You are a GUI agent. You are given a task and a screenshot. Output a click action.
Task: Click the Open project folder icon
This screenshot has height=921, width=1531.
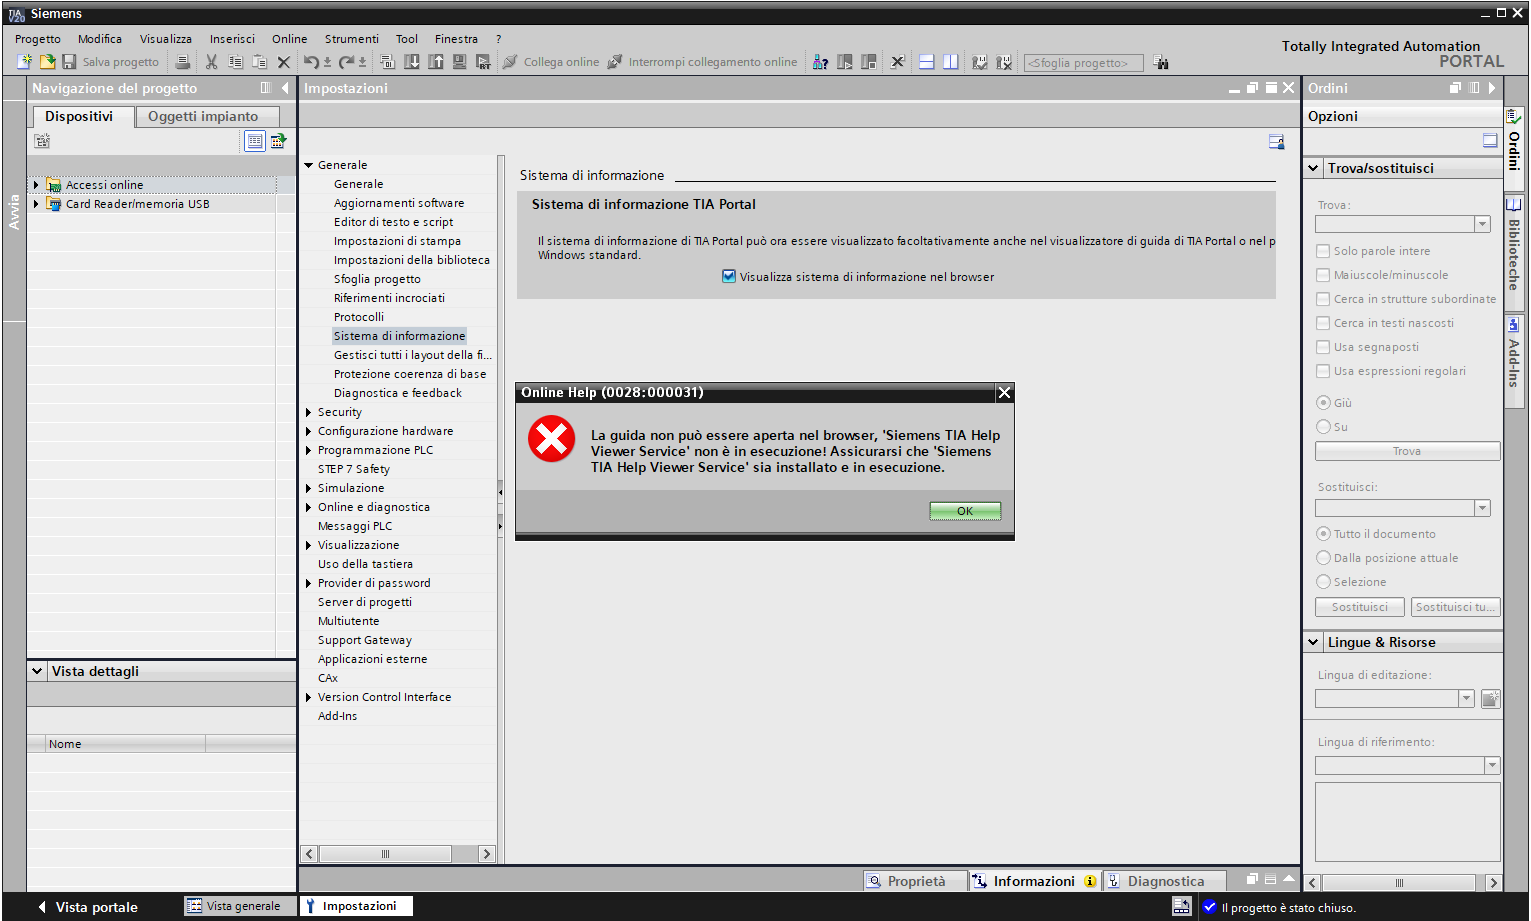(x=47, y=62)
